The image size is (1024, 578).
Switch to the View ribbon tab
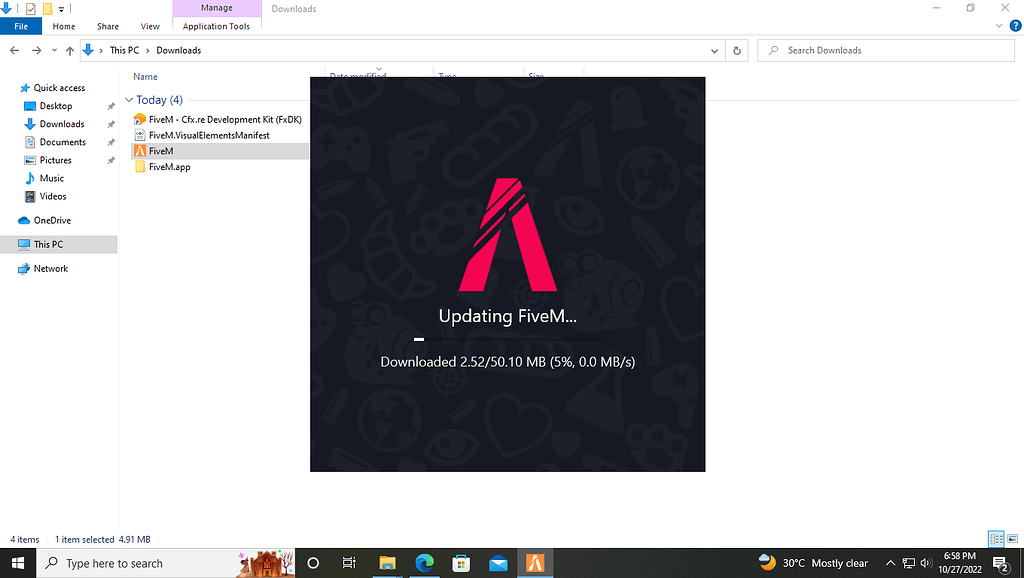pos(149,26)
